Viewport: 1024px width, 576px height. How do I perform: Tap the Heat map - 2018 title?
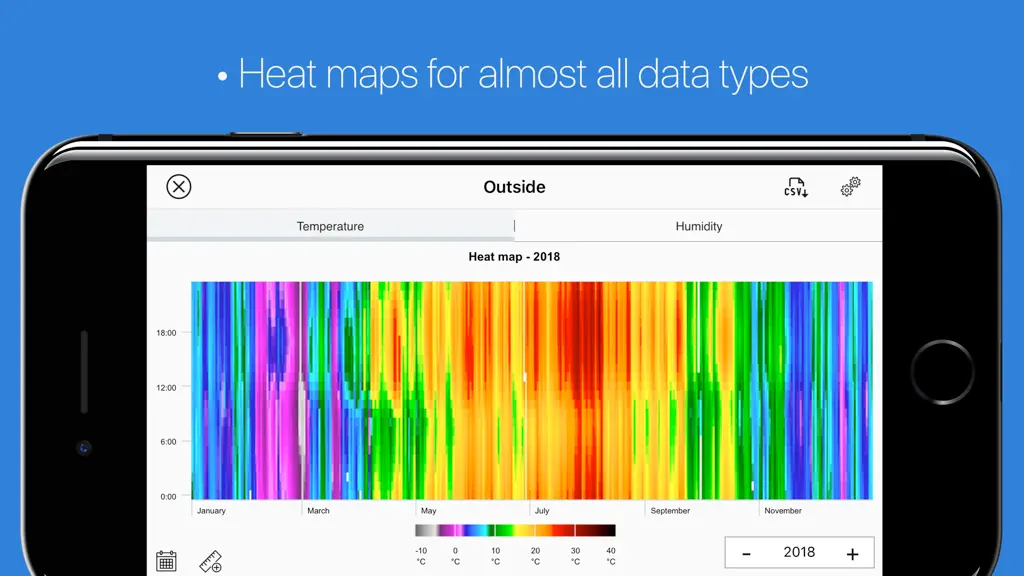click(x=514, y=257)
